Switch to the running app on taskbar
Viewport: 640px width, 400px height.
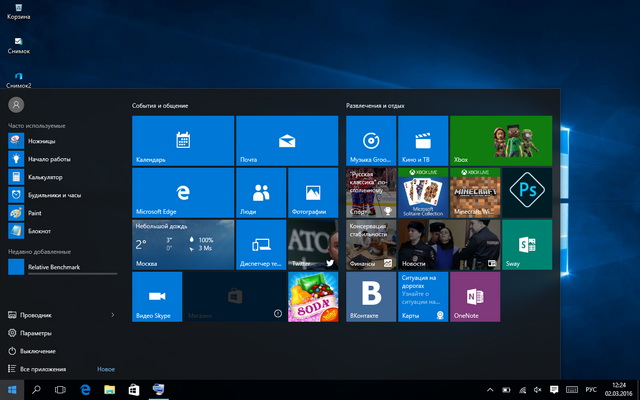click(158, 389)
